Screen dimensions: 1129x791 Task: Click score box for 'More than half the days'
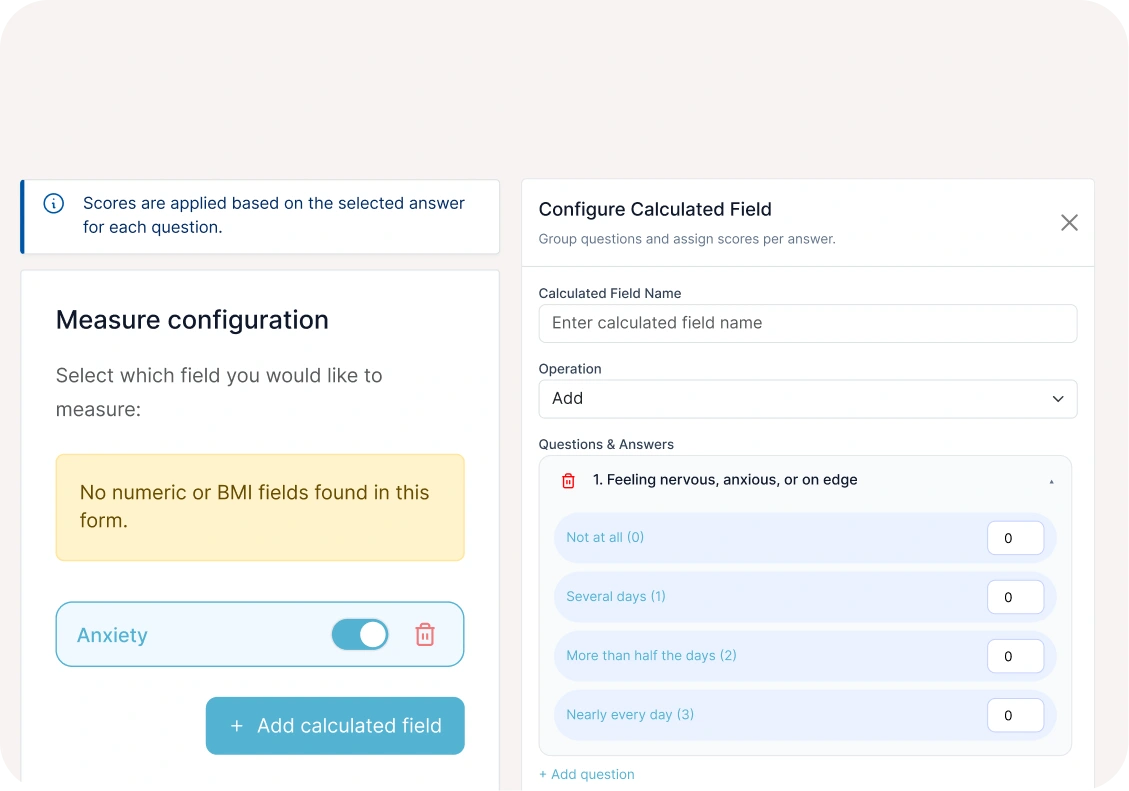coord(1015,657)
